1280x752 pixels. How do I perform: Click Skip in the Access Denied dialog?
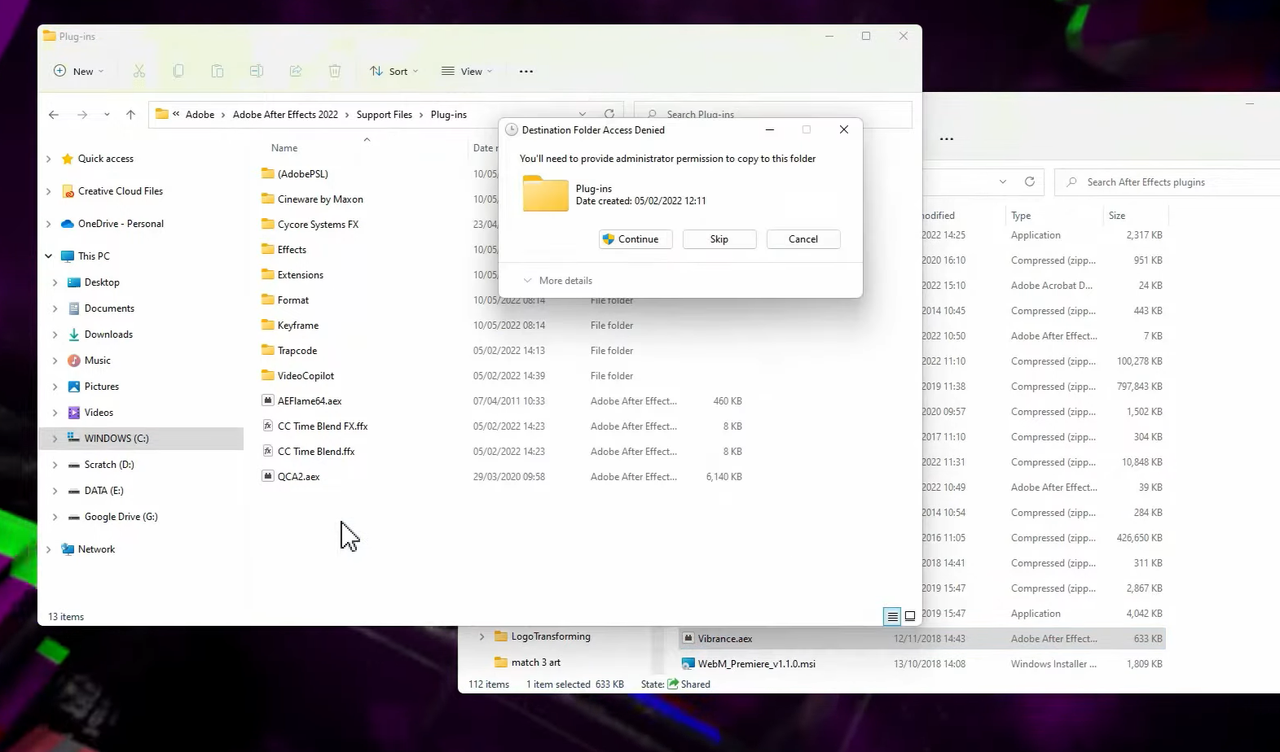(718, 239)
